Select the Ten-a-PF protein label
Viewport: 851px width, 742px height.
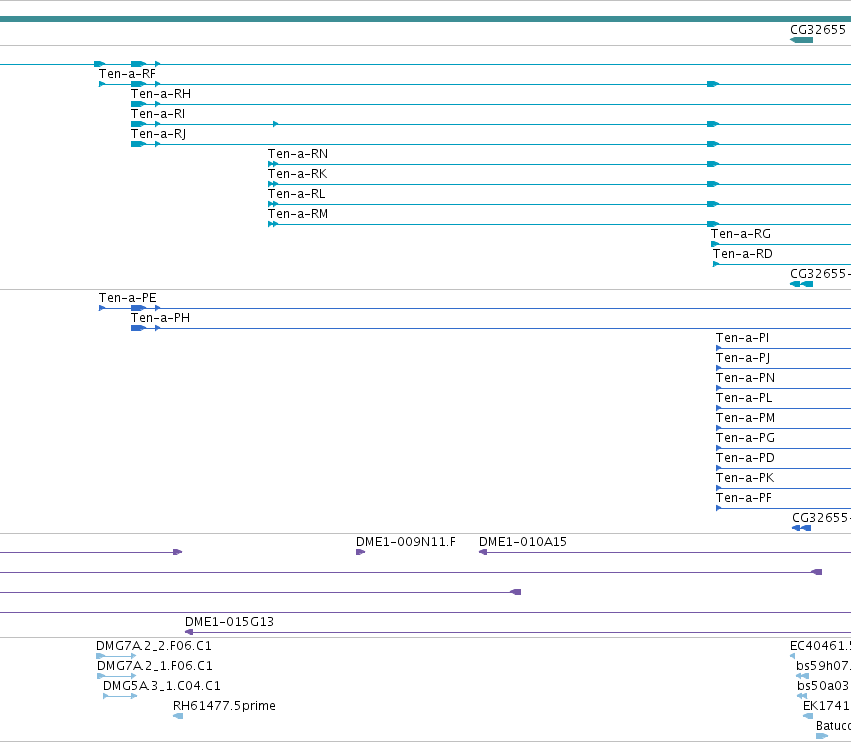pyautogui.click(x=744, y=498)
